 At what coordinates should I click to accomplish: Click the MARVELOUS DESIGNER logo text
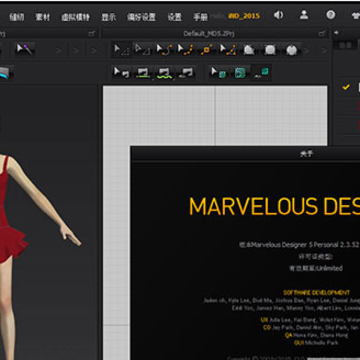[x=274, y=206]
